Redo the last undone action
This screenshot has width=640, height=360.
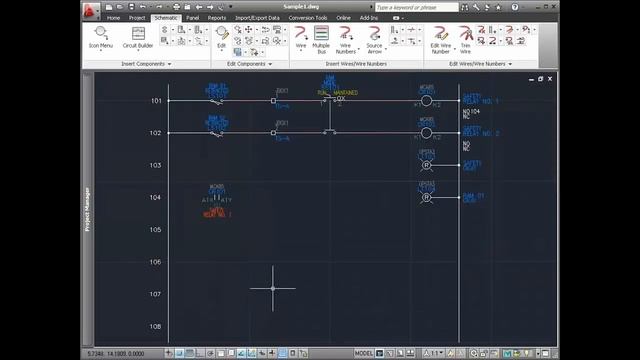click(x=159, y=7)
